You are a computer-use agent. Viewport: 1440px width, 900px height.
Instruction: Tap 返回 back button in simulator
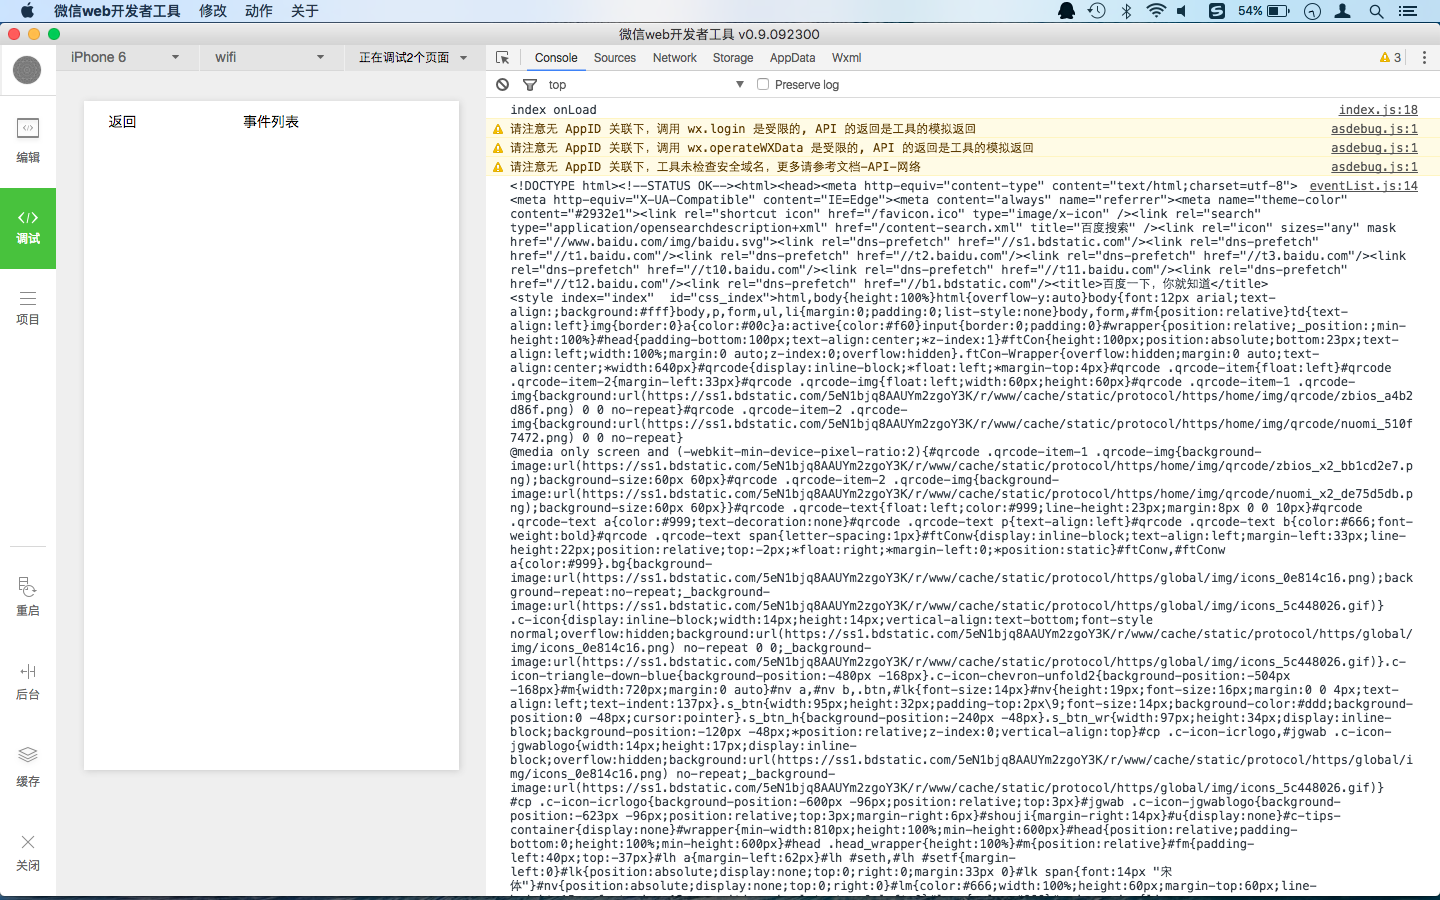[122, 122]
